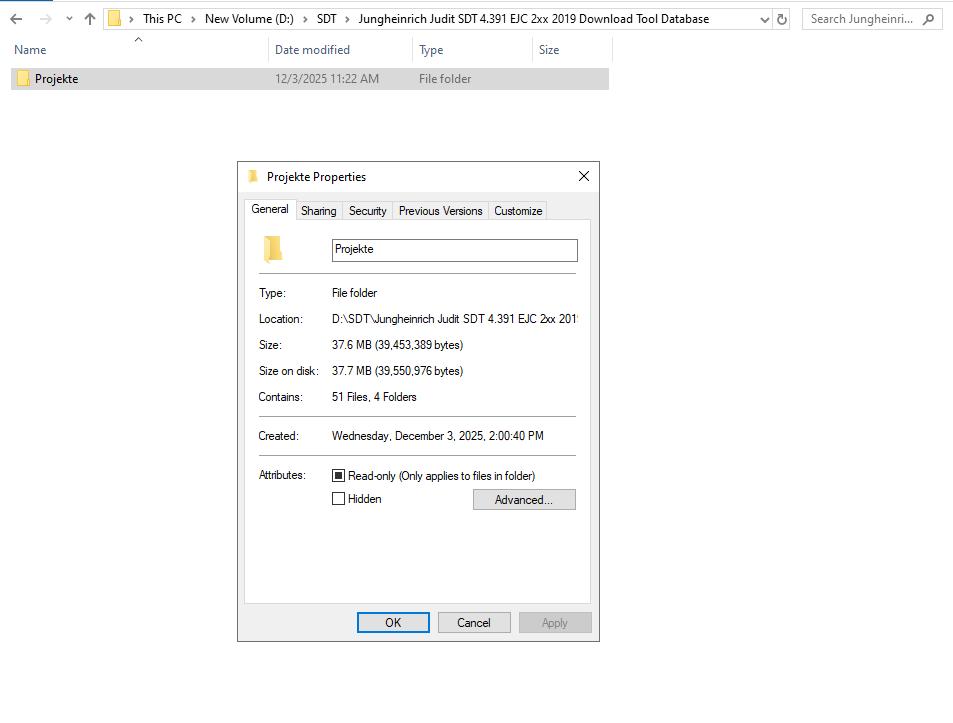953x723 pixels.
Task: Navigate back using the back arrow
Action: coord(15,18)
